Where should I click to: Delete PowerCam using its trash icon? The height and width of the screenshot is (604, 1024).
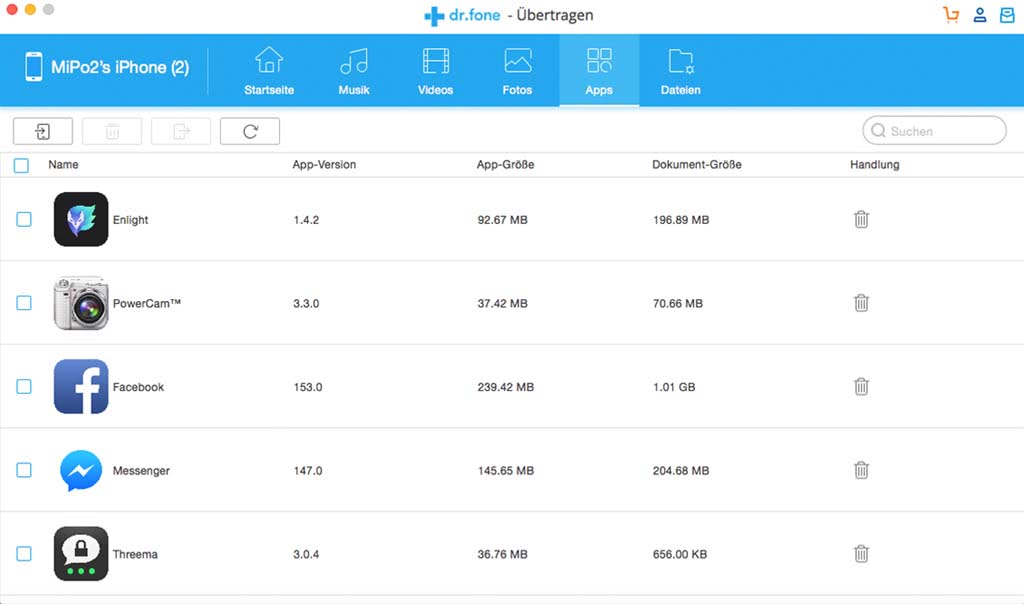tap(861, 303)
